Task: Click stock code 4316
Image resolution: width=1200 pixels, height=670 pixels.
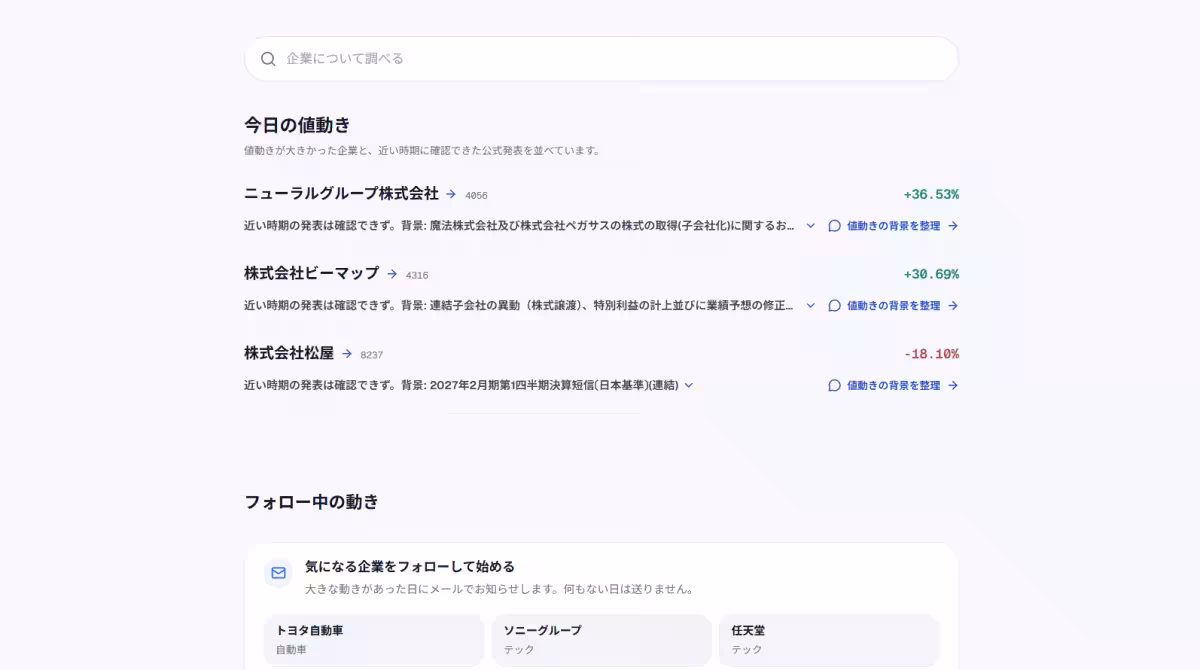Action: click(x=417, y=275)
